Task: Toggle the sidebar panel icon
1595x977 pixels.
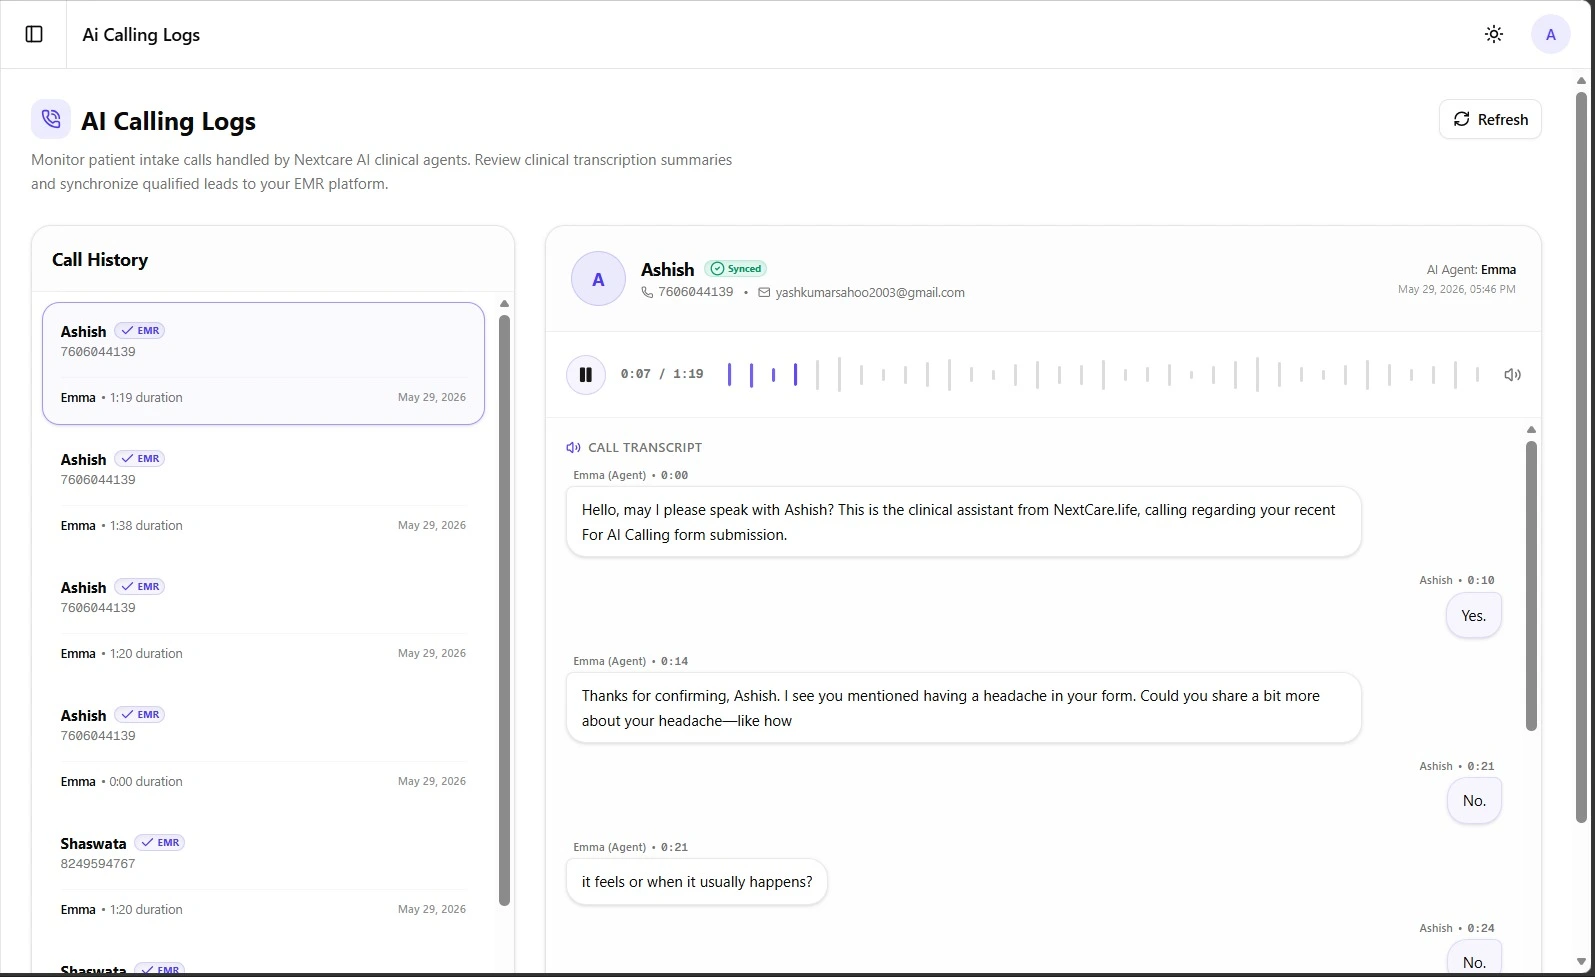Action: pyautogui.click(x=34, y=34)
